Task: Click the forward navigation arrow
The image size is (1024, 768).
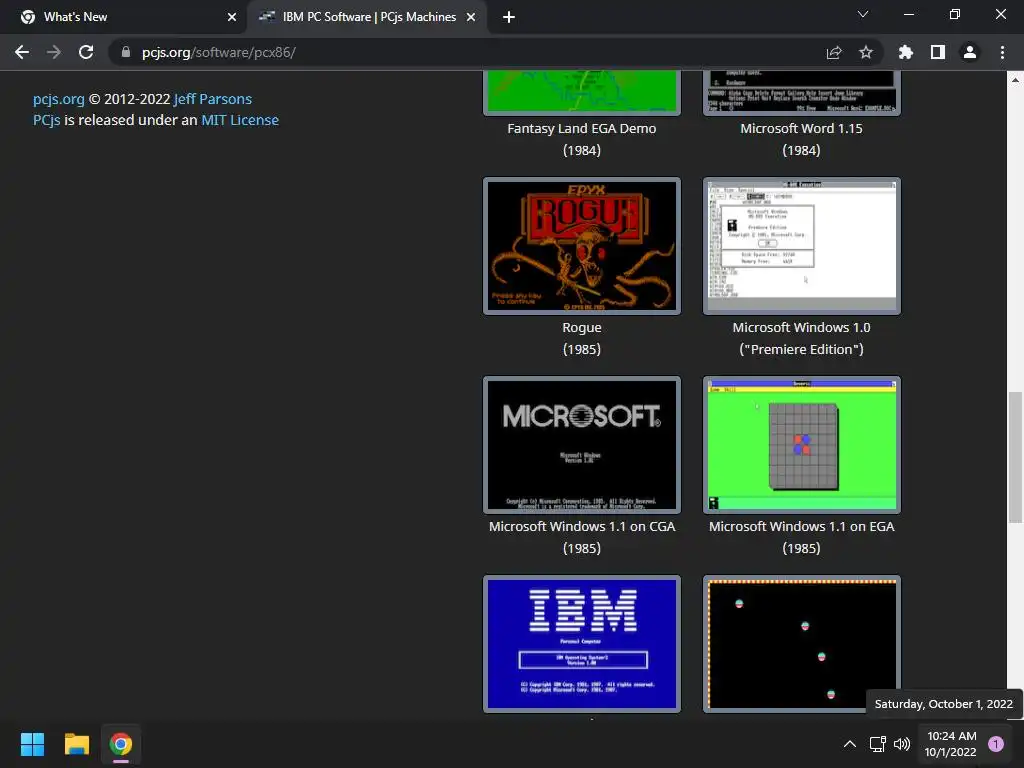Action: tap(54, 52)
